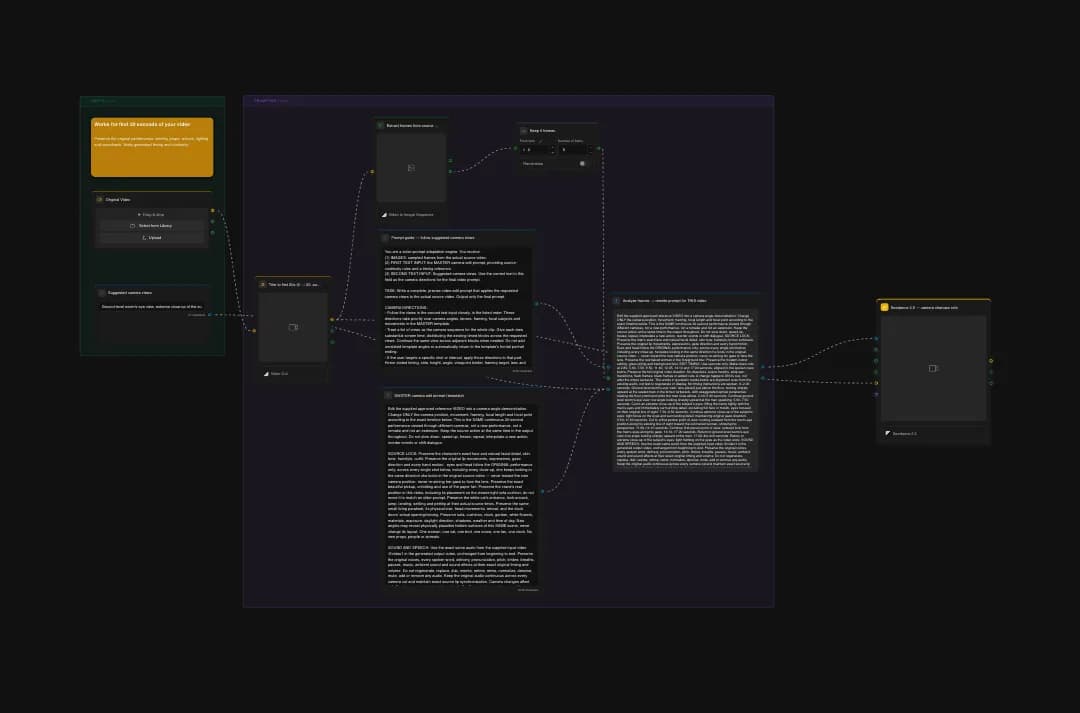Viewport: 1080px width, 713px height.
Task: Click the Prompt guide node icon
Action: coord(385,238)
